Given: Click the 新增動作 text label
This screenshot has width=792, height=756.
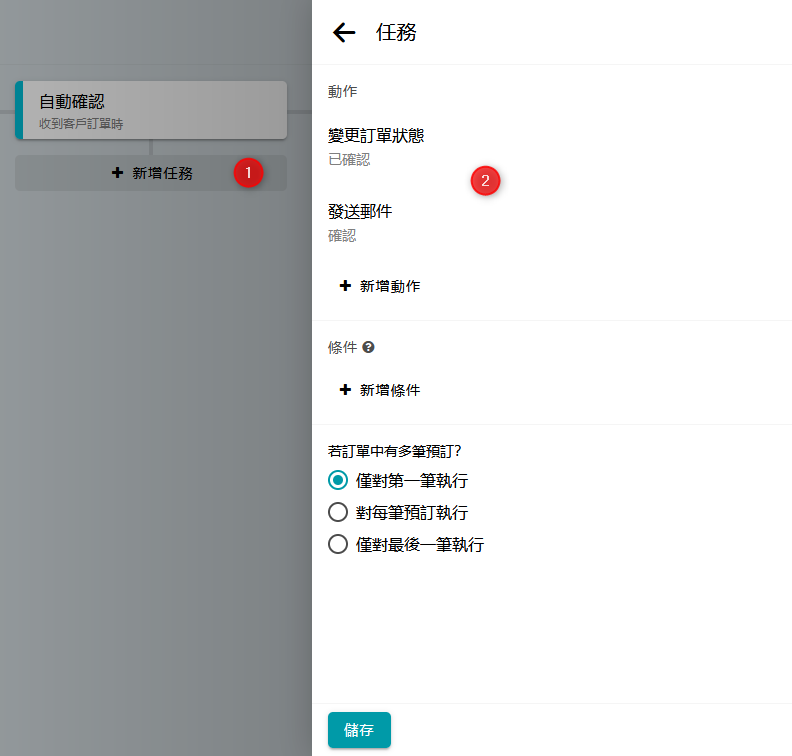Looking at the screenshot, I should (390, 286).
